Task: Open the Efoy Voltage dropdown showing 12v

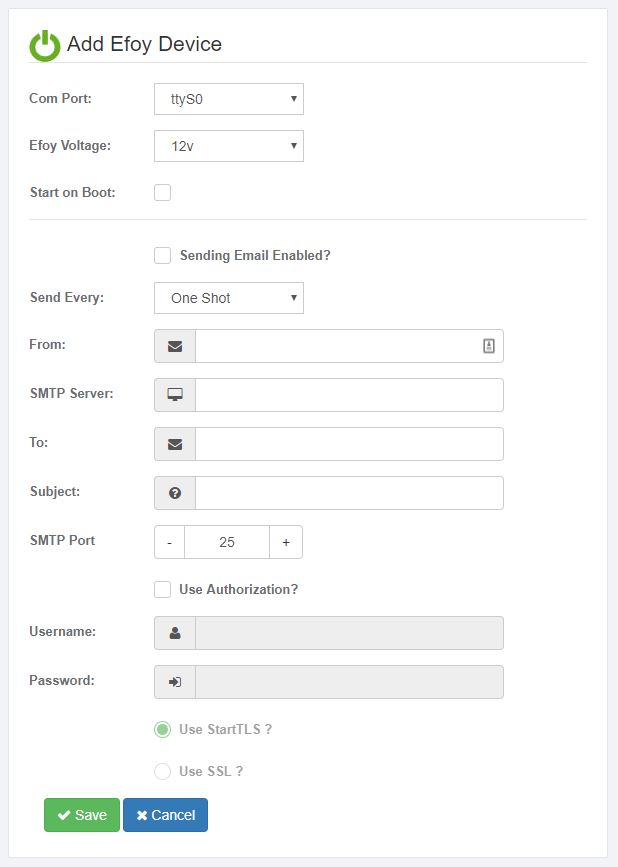Action: [229, 145]
